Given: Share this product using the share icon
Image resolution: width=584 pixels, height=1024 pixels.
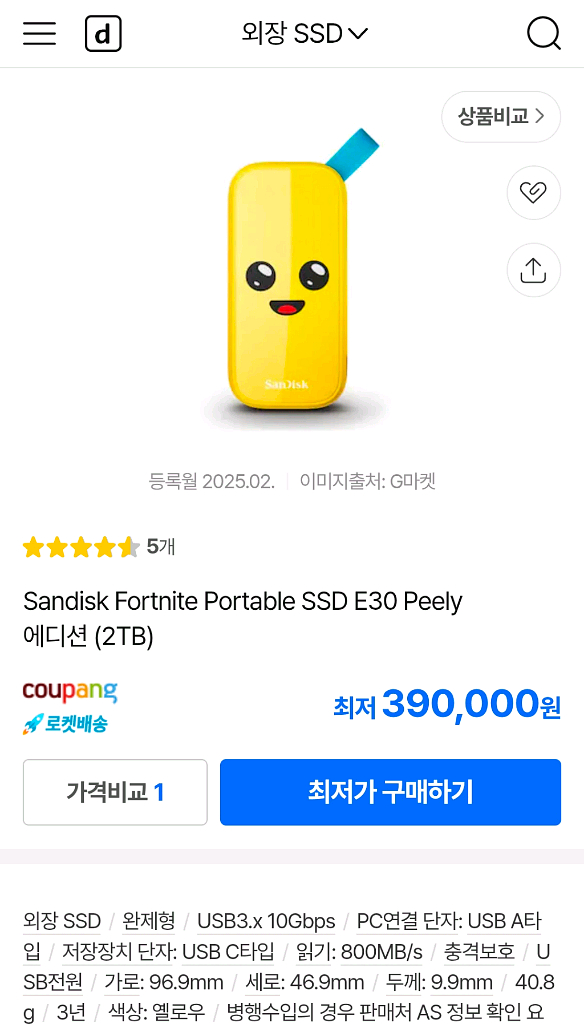Looking at the screenshot, I should tap(534, 270).
